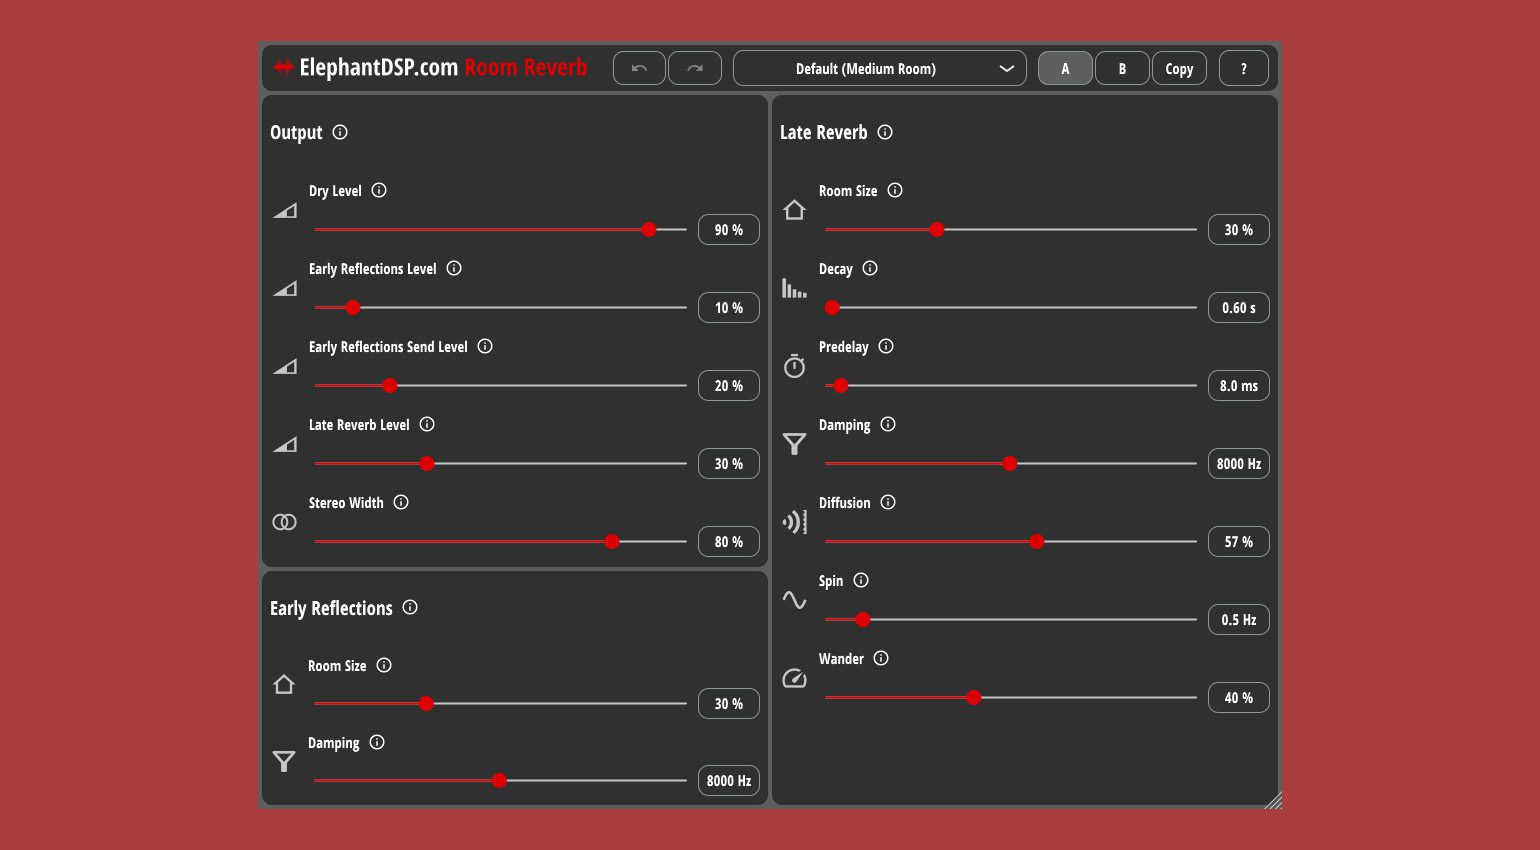Click the Decay bars icon
This screenshot has height=850, width=1540.
pos(794,288)
